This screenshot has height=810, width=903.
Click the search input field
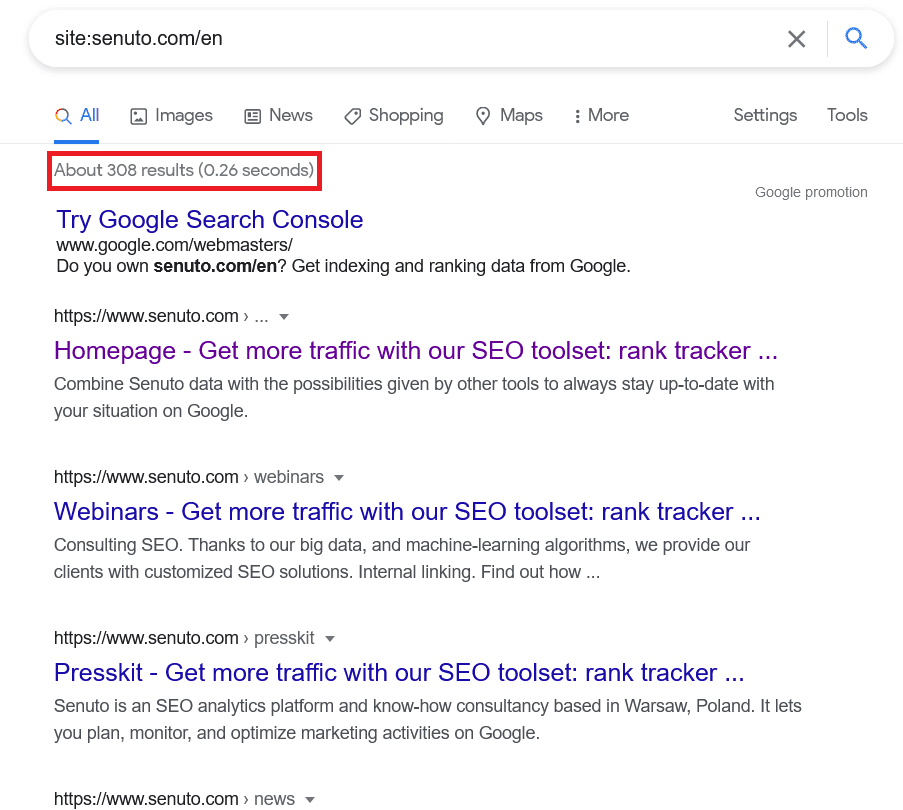[x=400, y=39]
